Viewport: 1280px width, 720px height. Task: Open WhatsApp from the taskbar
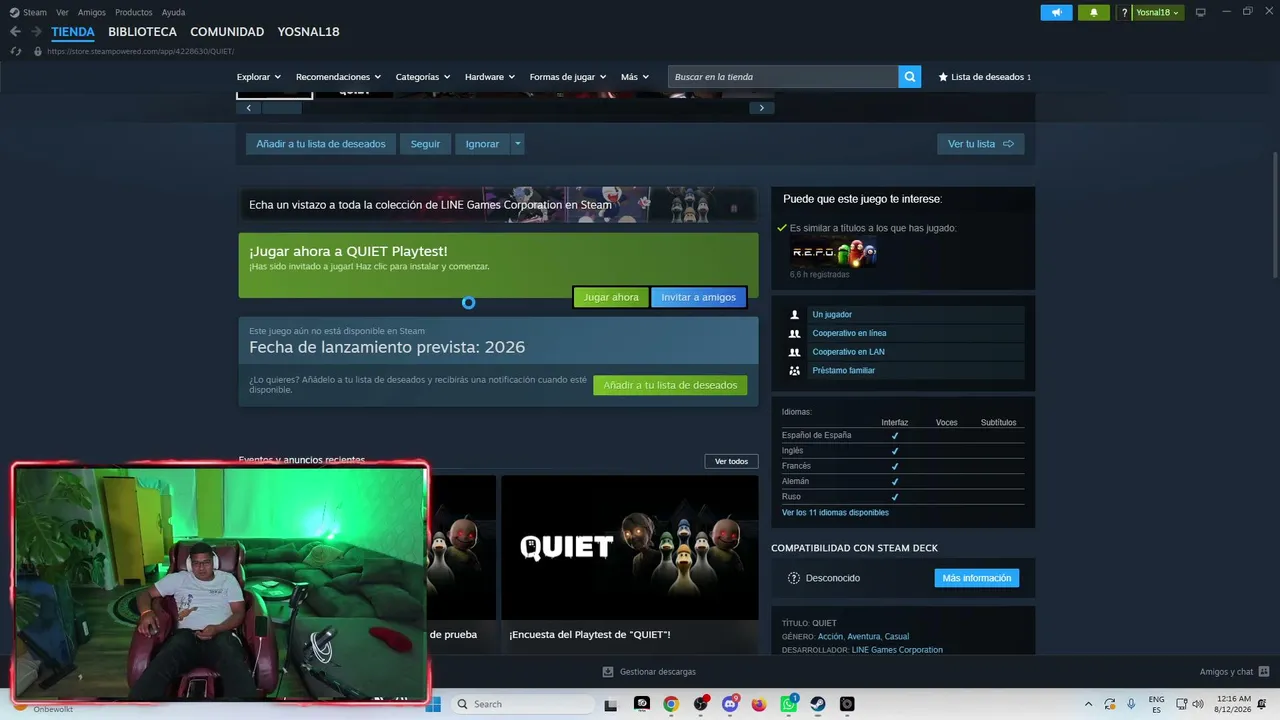[x=789, y=704]
